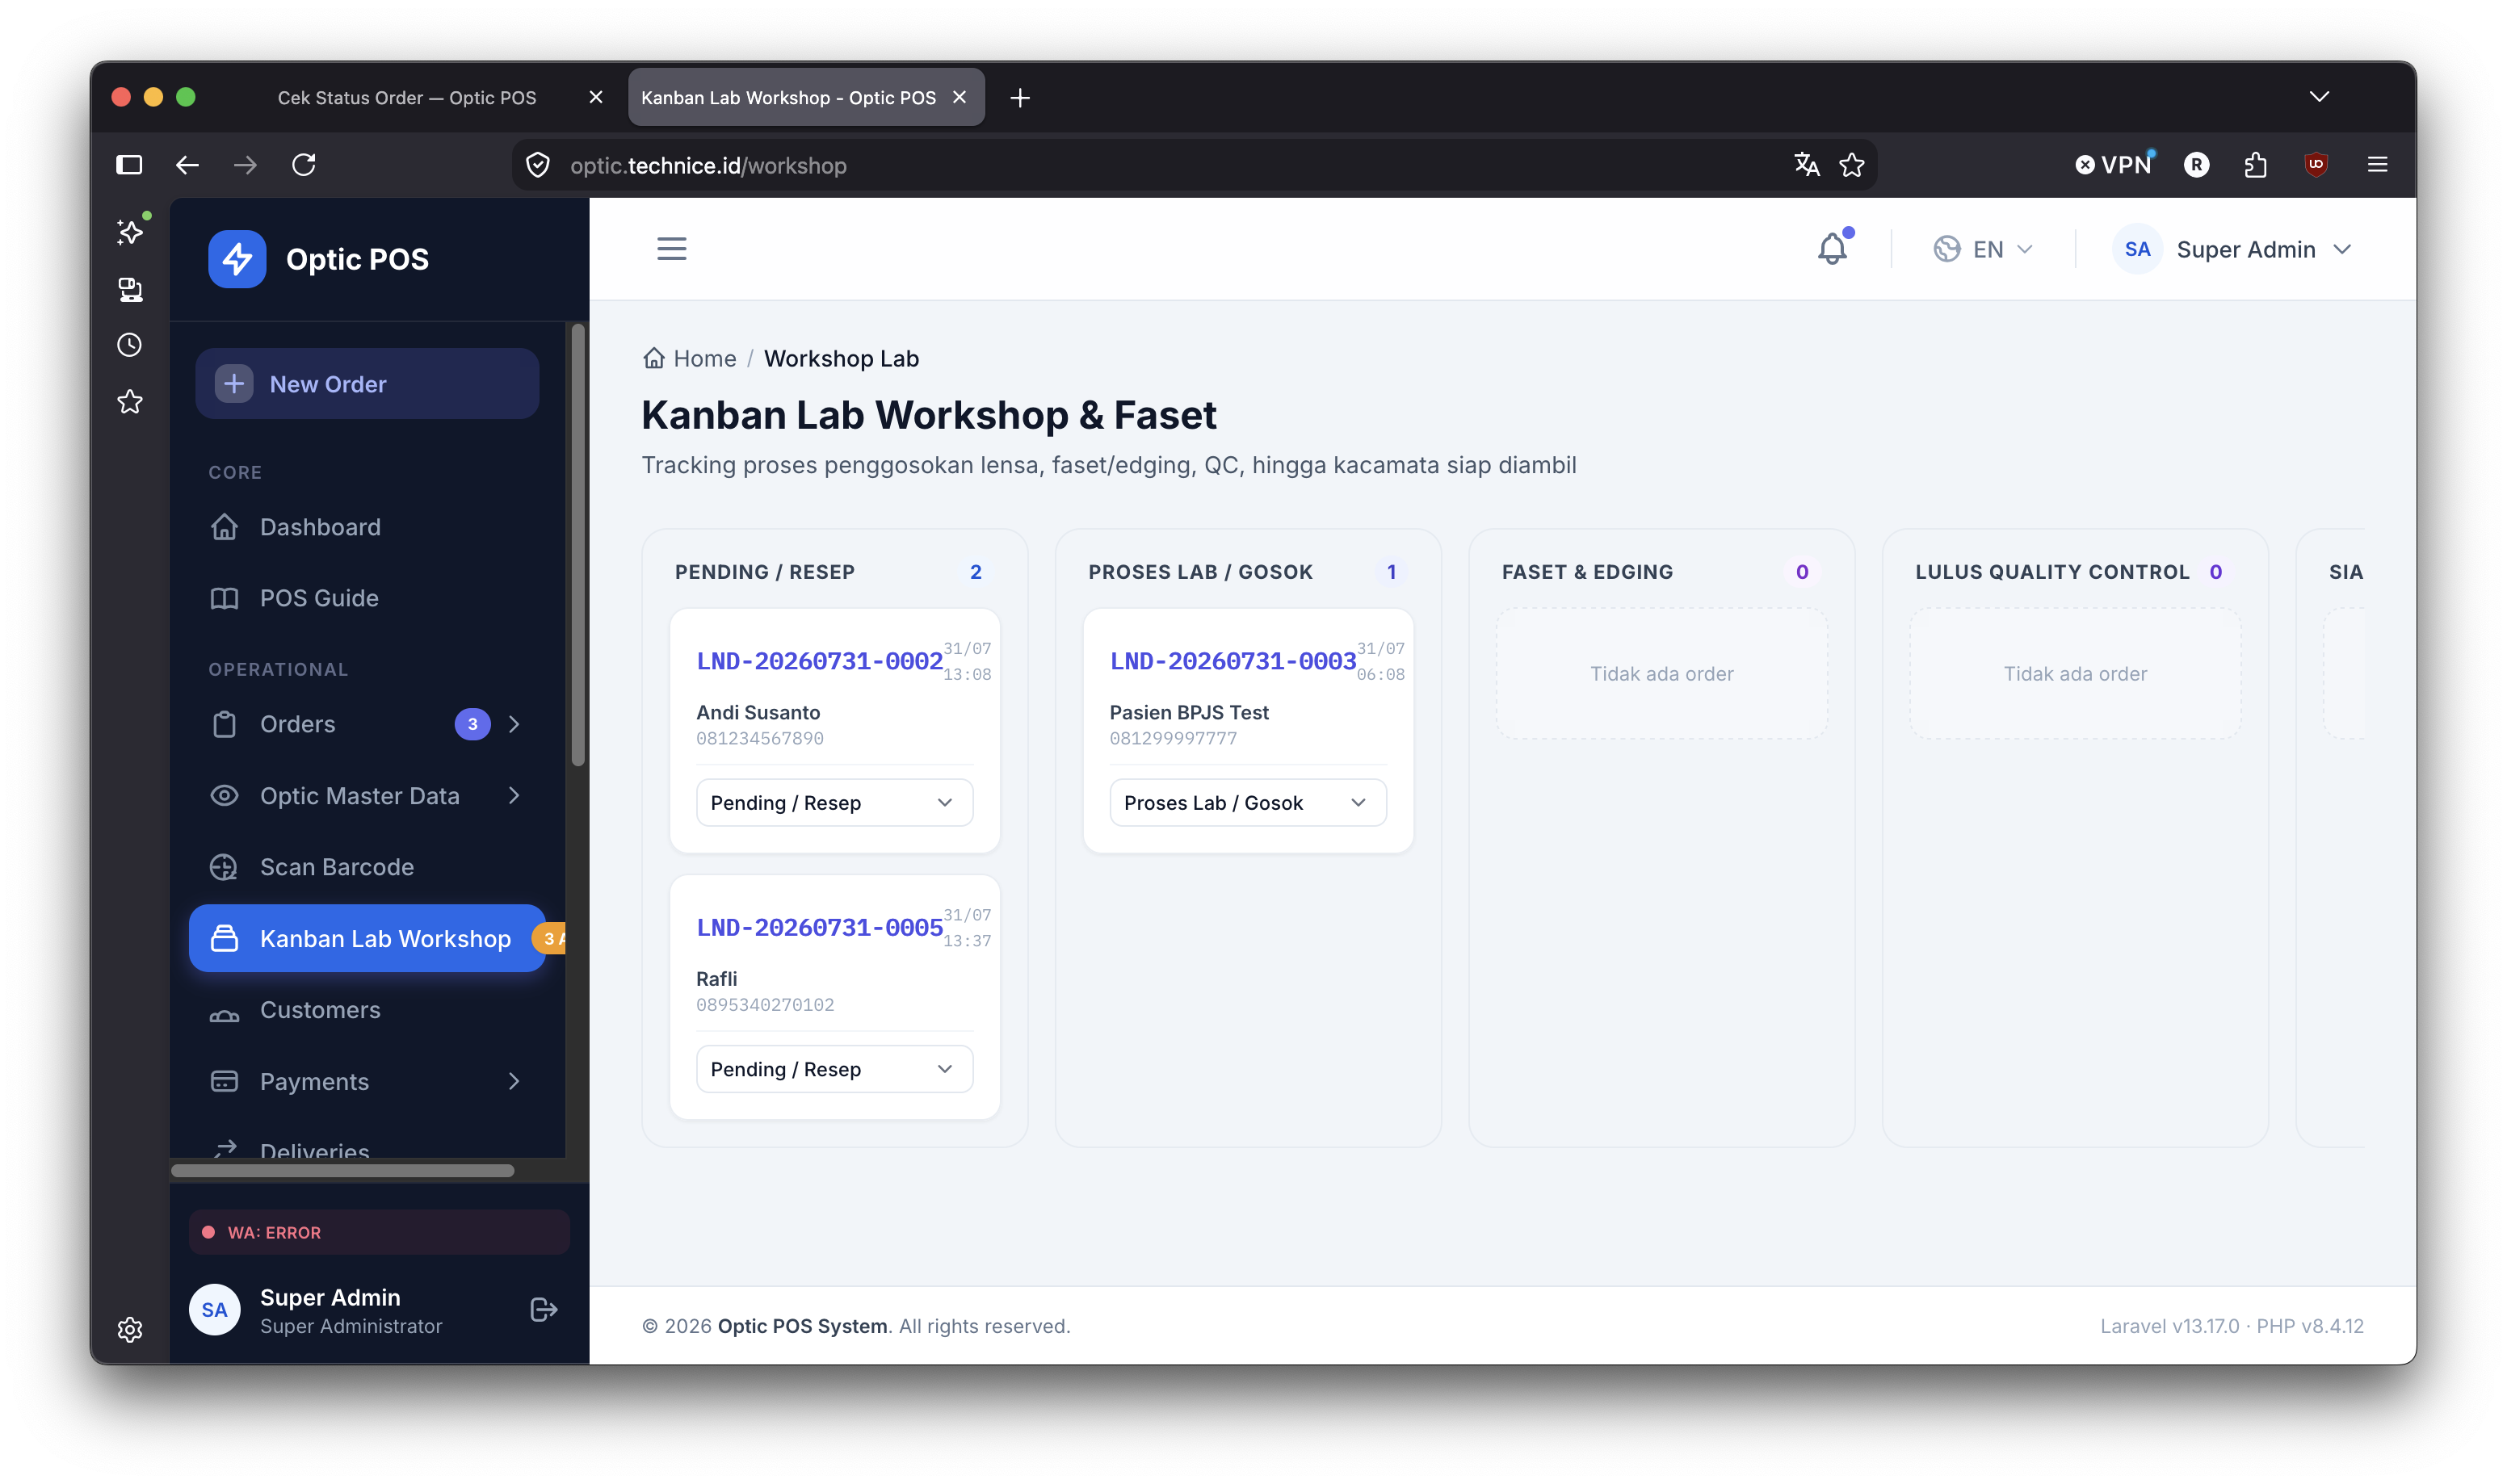Bookmark this page with star icon

coord(1851,165)
